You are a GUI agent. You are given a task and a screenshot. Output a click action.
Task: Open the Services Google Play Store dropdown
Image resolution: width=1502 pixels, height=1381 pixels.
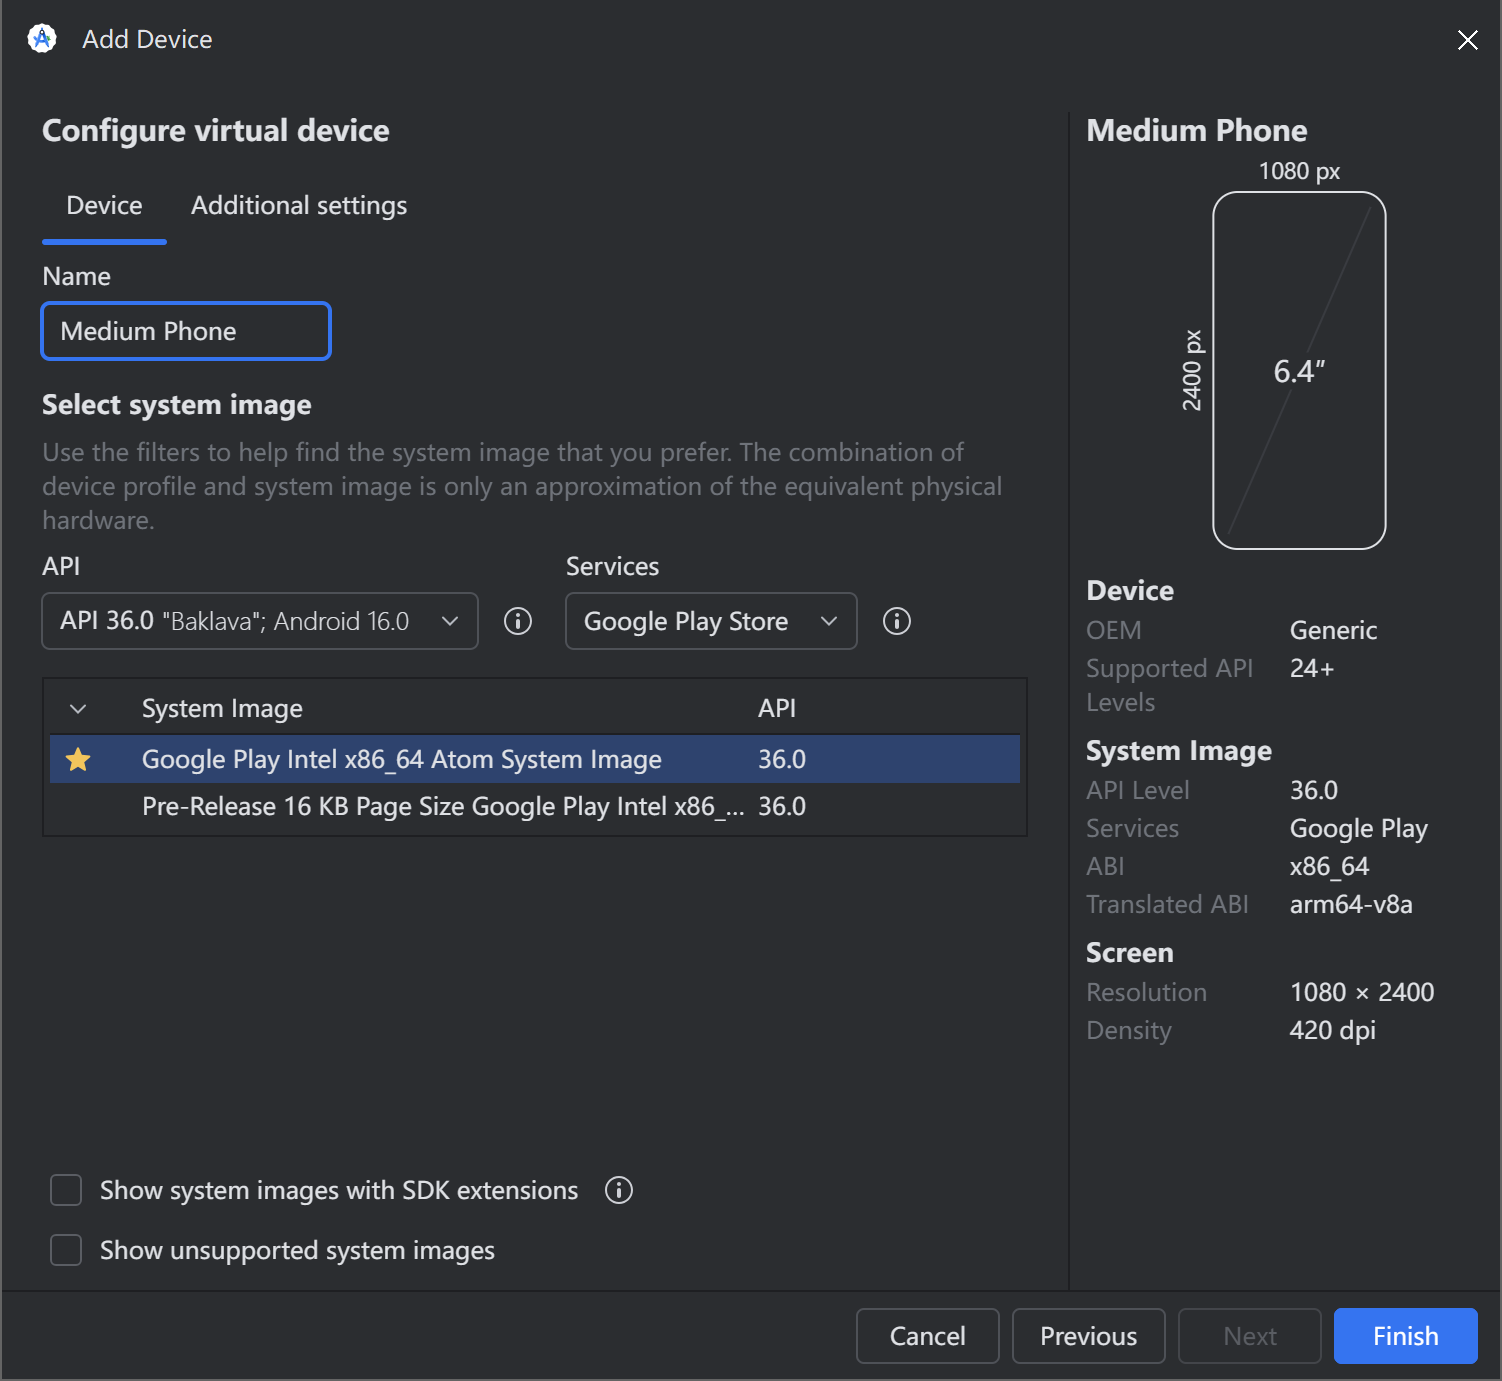711,621
